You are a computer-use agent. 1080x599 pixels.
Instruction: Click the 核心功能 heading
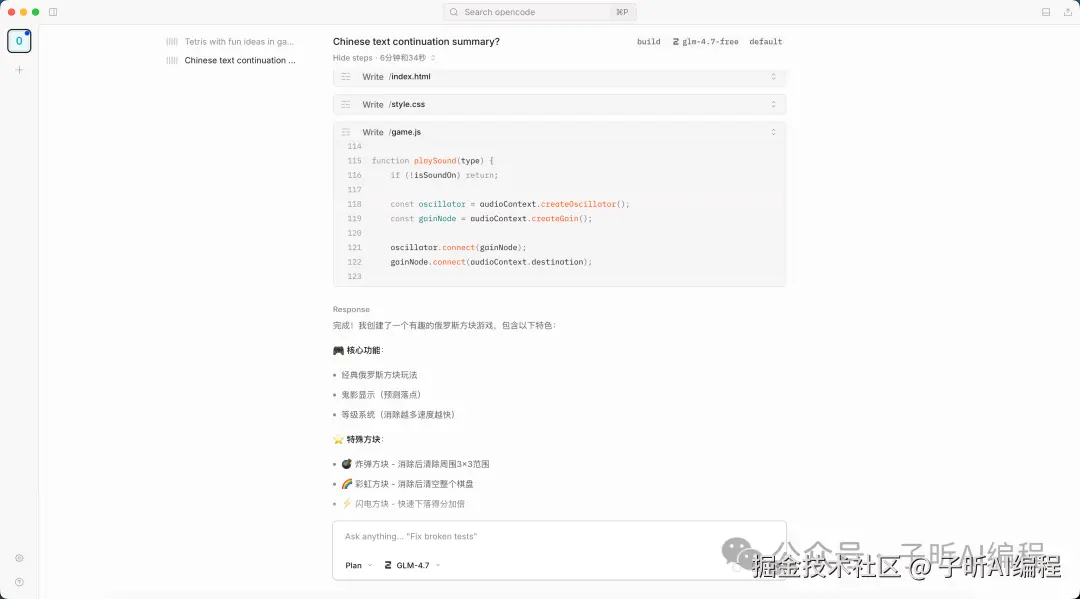click(x=358, y=350)
